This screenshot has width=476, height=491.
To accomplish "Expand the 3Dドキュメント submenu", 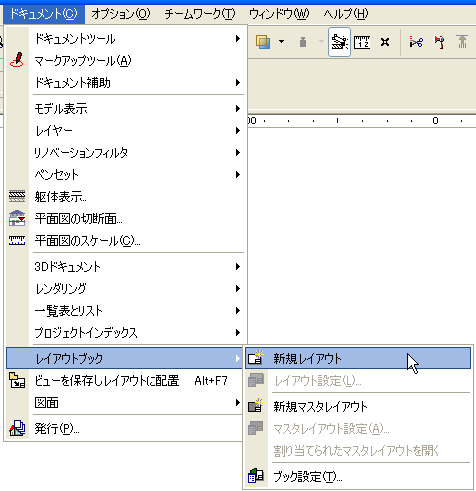I will click(x=125, y=267).
